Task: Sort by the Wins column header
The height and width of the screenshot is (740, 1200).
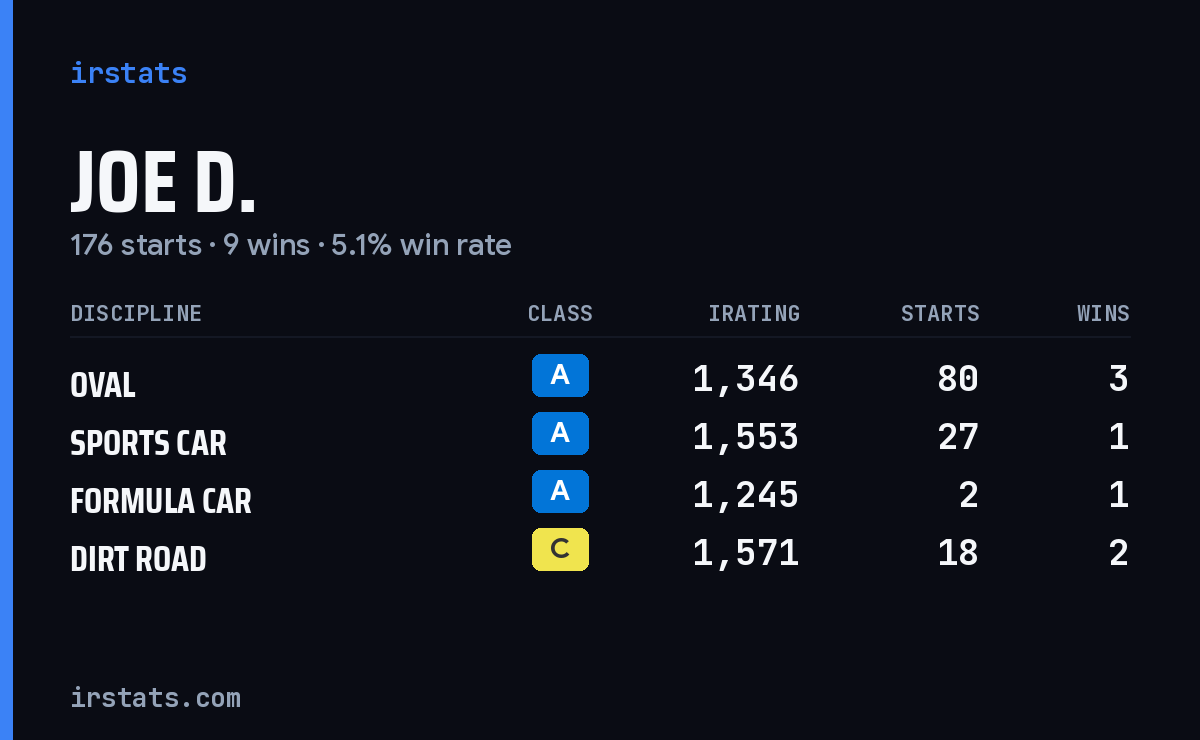Action: [x=1103, y=314]
